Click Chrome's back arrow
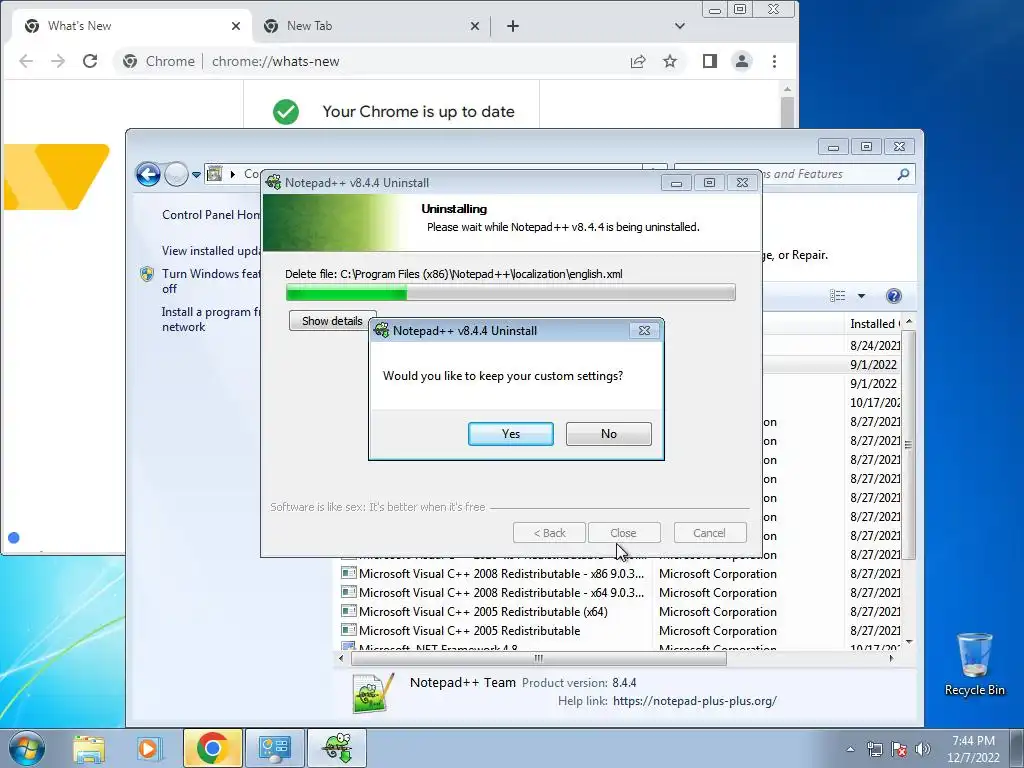This screenshot has width=1024, height=768. (26, 61)
